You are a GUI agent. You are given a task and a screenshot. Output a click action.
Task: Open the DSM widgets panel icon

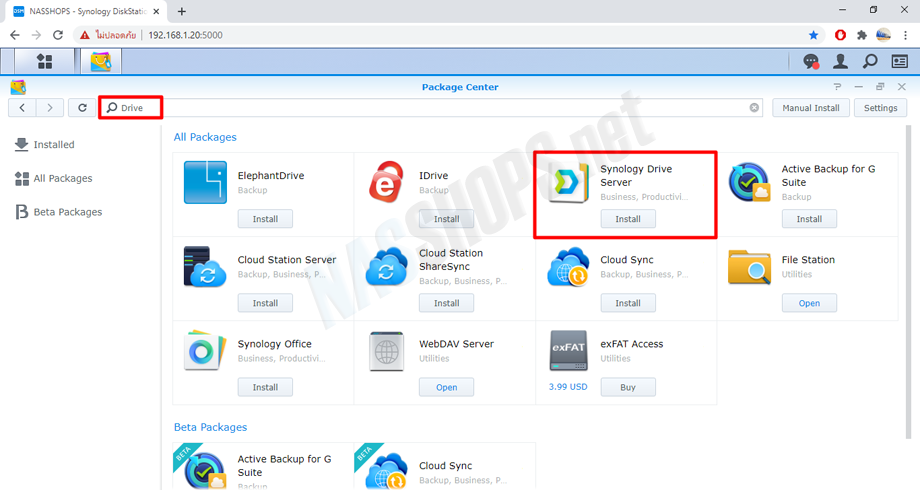(899, 61)
